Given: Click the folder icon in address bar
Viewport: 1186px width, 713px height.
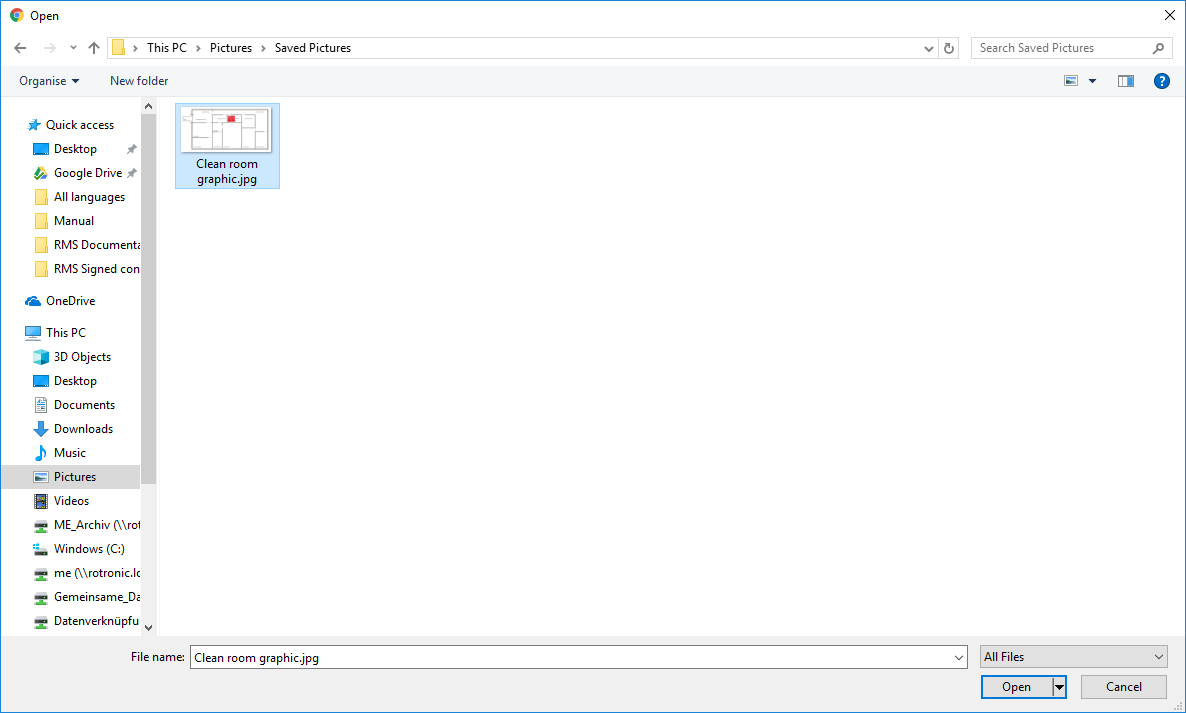Looking at the screenshot, I should coord(119,48).
